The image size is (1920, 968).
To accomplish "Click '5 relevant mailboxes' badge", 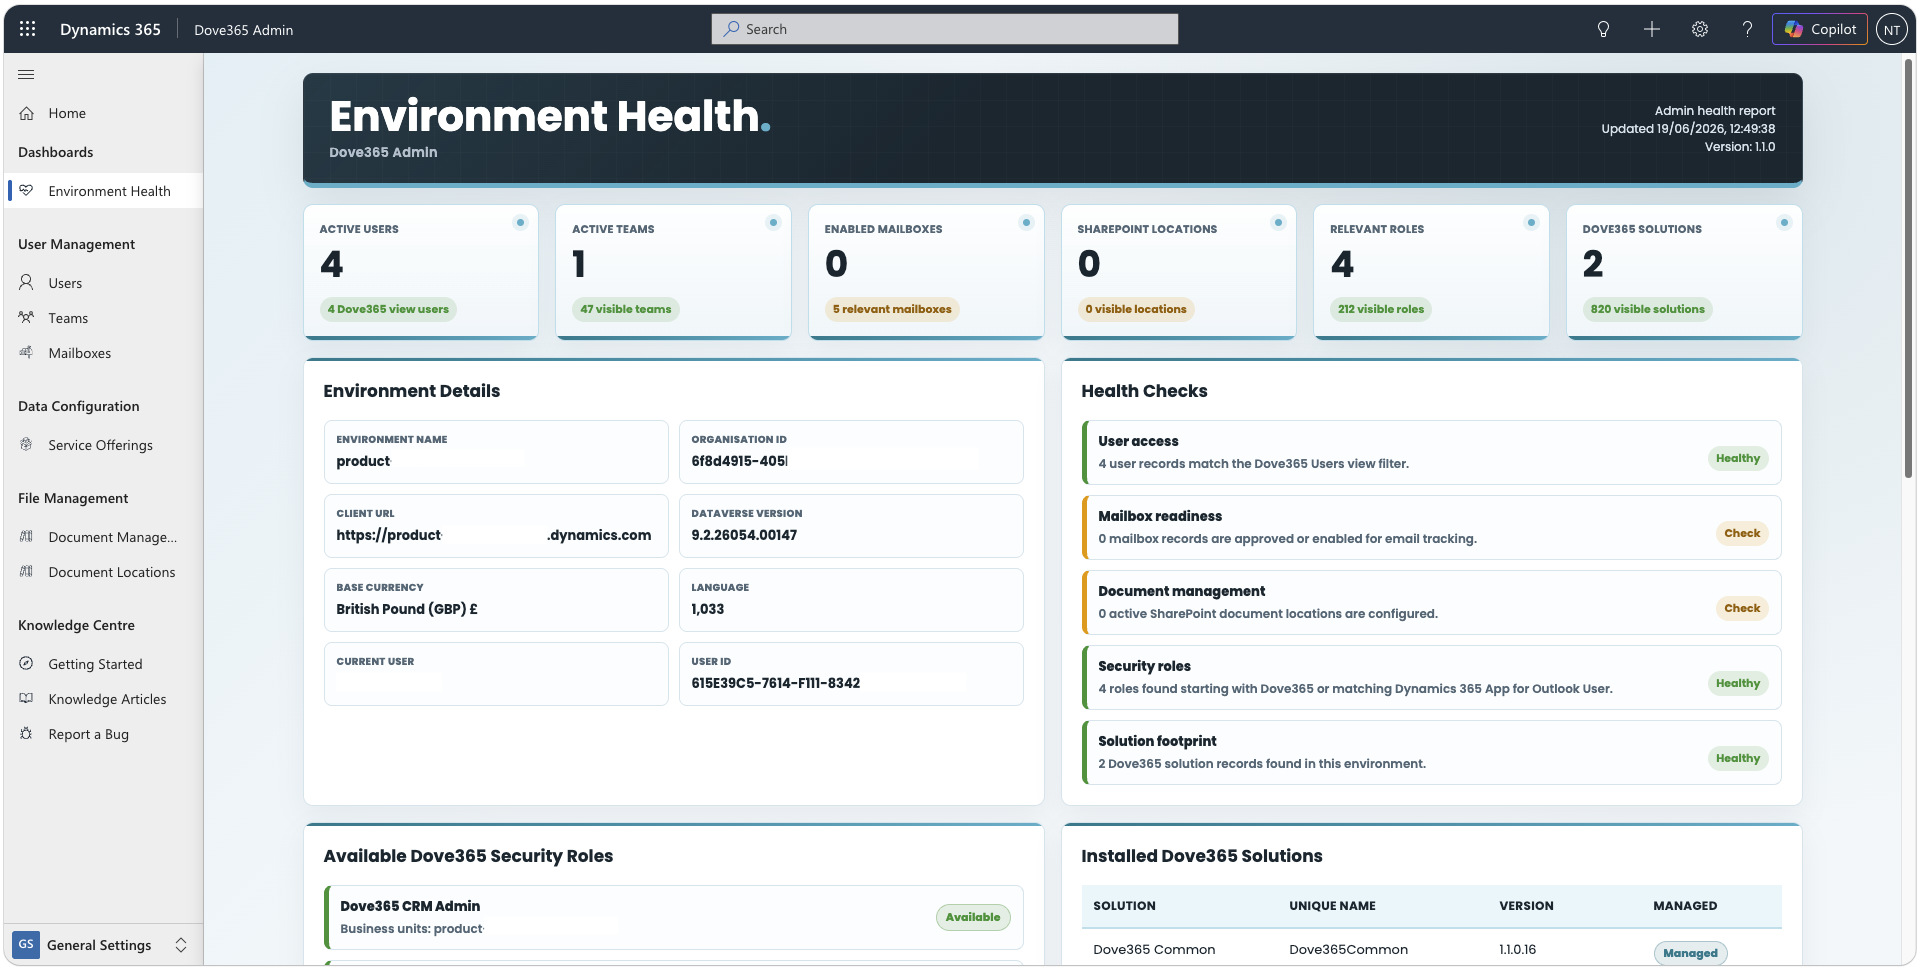I will tap(892, 309).
